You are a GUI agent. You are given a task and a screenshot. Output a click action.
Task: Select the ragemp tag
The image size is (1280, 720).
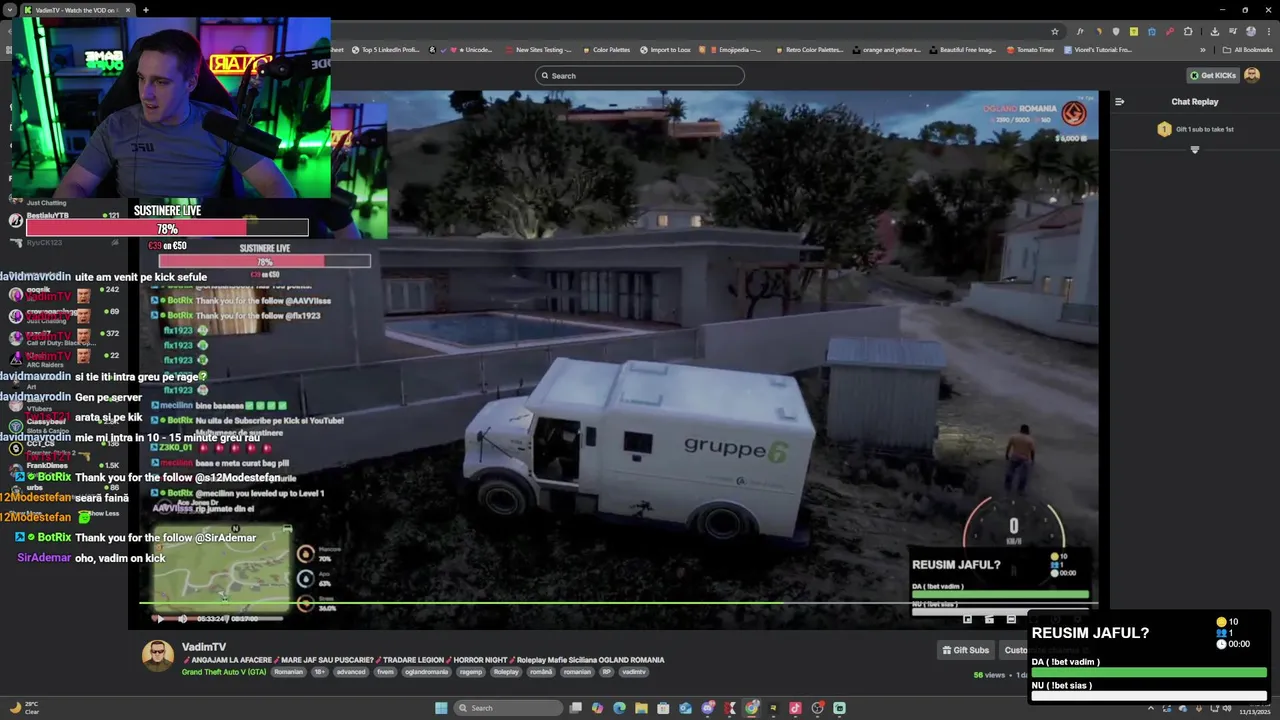pos(471,672)
